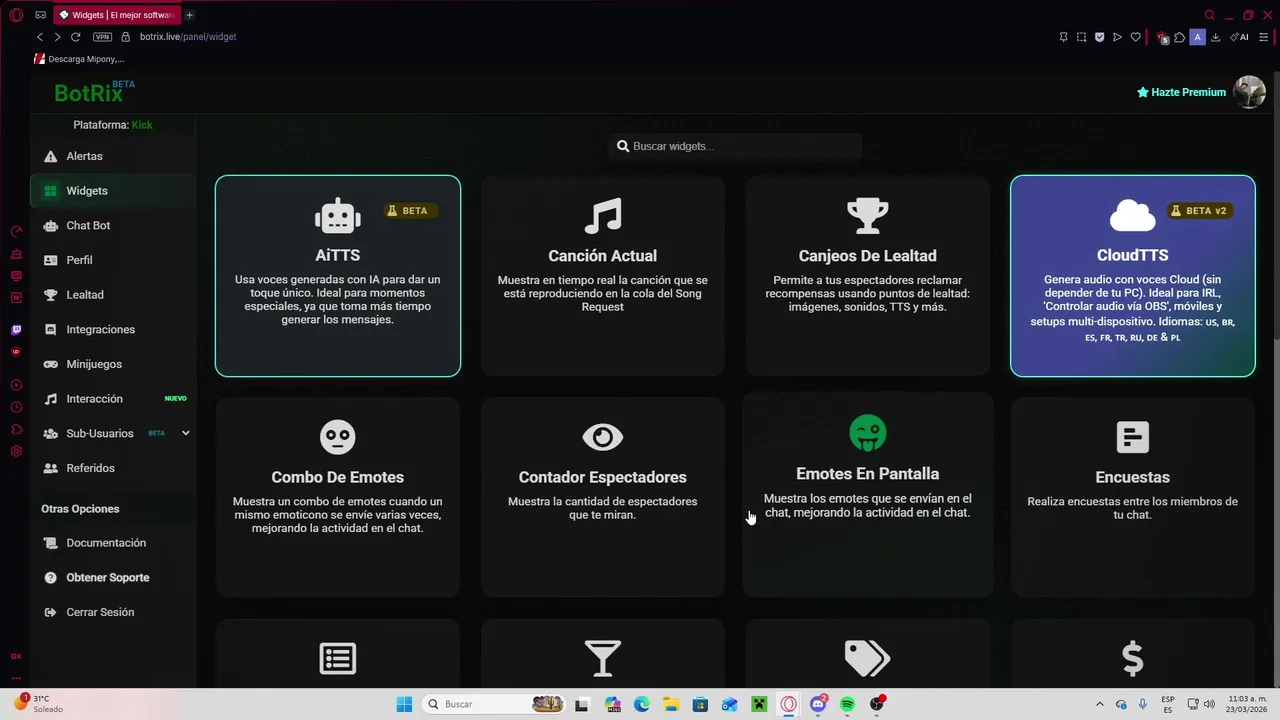Open Opera main menu logo
Image resolution: width=1280 pixels, height=720 pixels.
click(15, 15)
